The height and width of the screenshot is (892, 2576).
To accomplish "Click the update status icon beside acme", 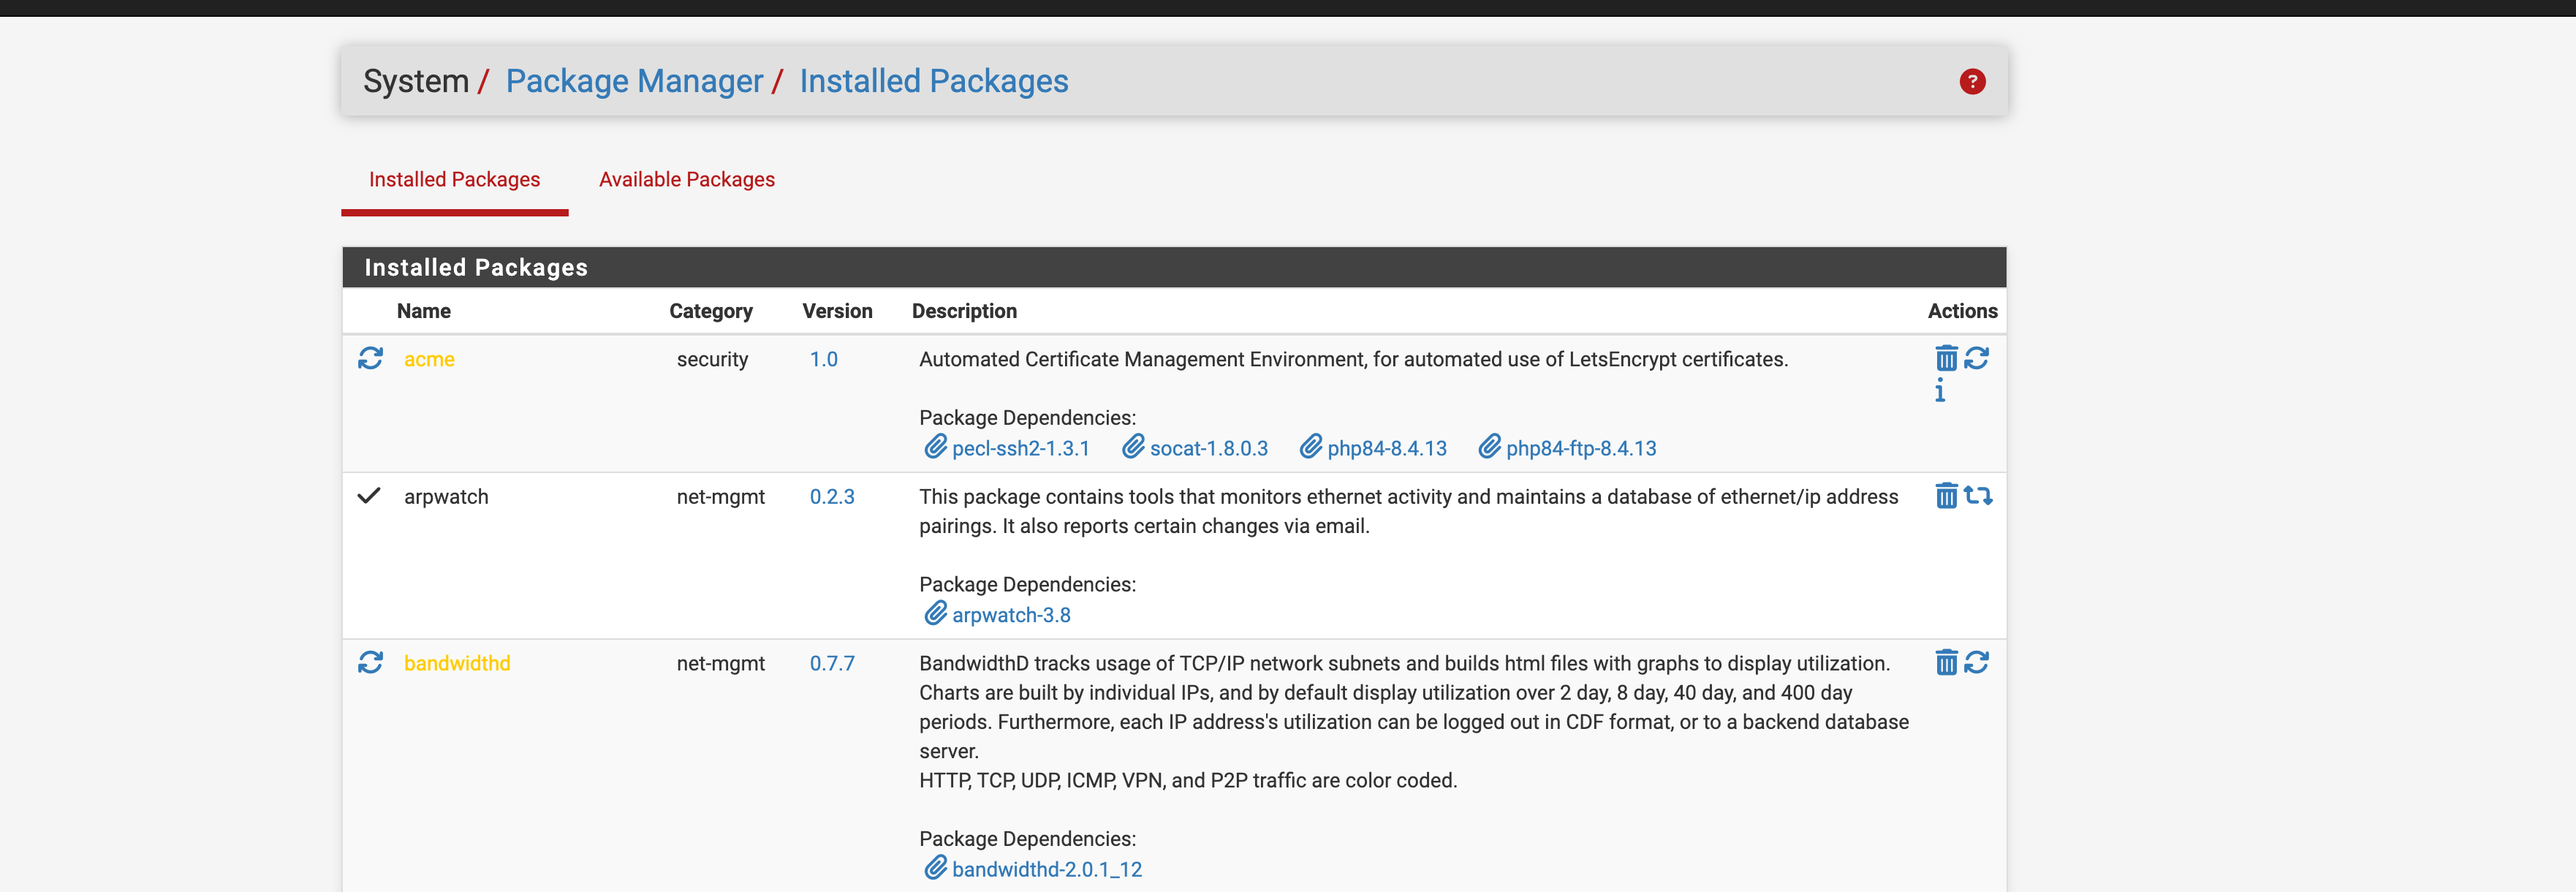I will pos(370,359).
